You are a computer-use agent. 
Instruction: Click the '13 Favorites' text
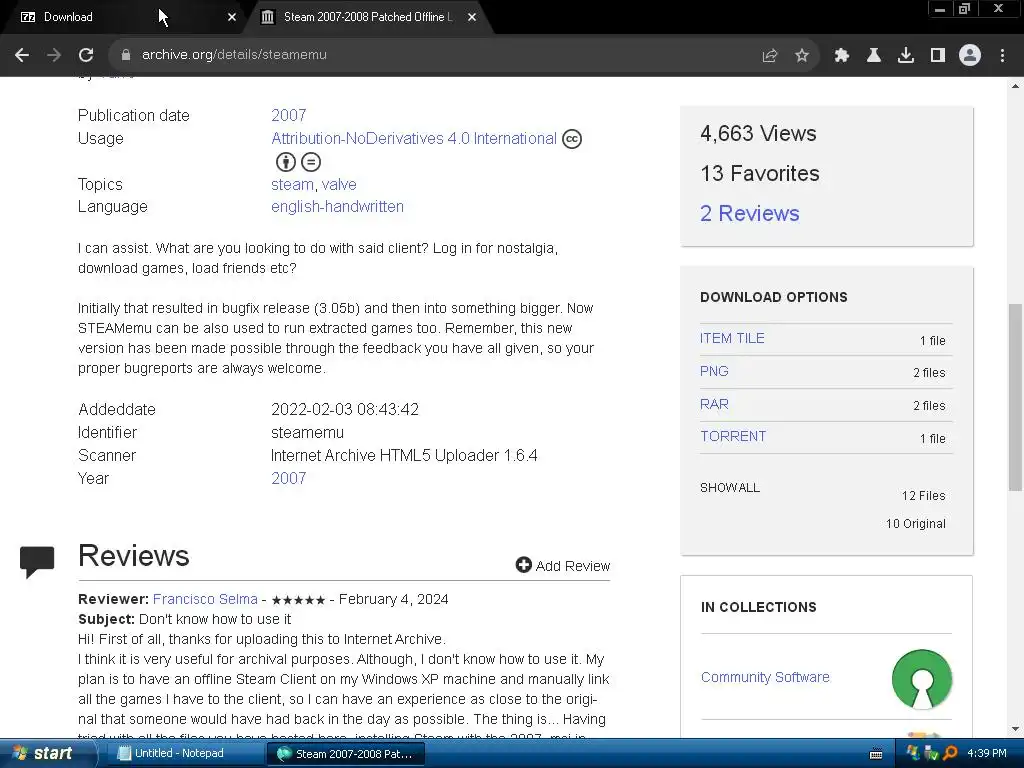coord(760,174)
